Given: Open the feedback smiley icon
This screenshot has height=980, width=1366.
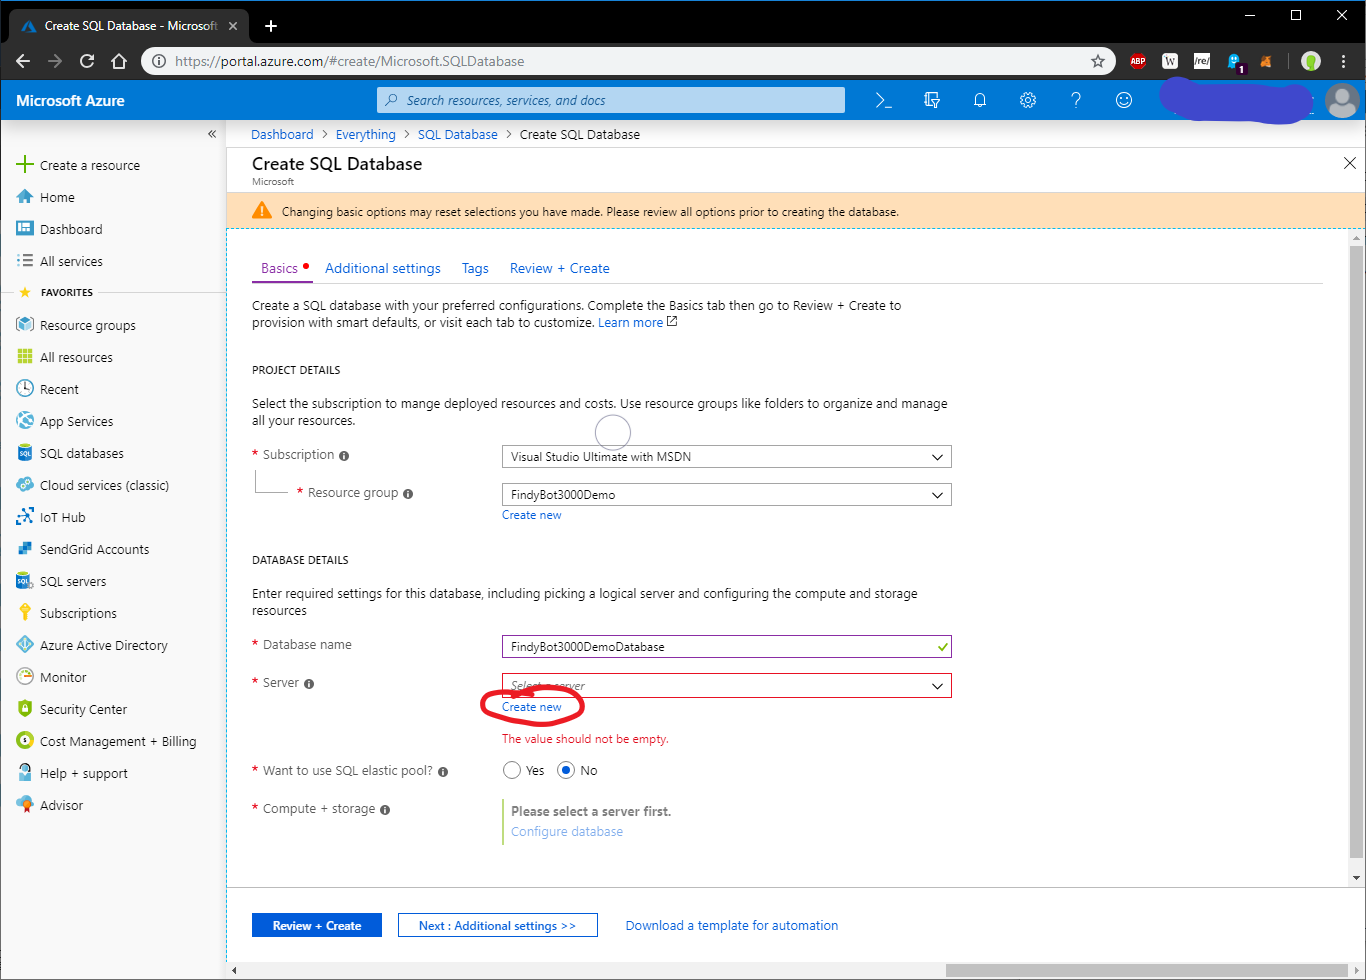Looking at the screenshot, I should (1124, 100).
